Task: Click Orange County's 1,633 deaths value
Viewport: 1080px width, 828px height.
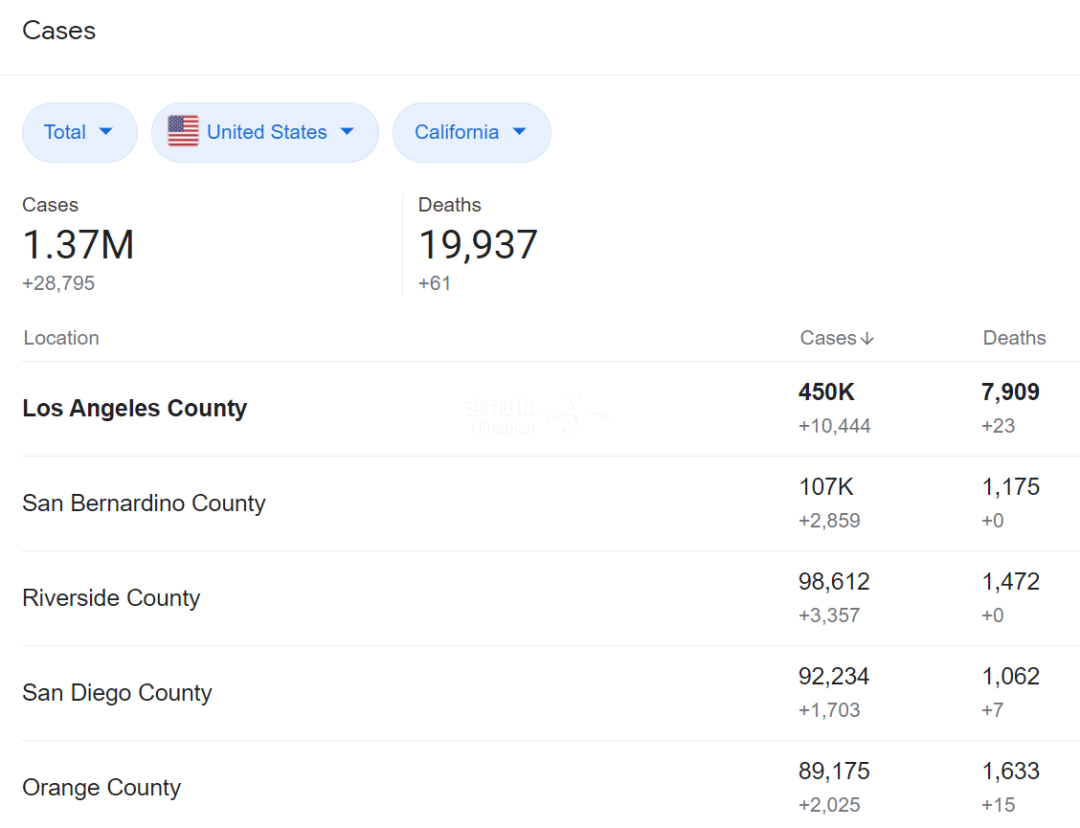Action: pyautogui.click(x=1010, y=772)
